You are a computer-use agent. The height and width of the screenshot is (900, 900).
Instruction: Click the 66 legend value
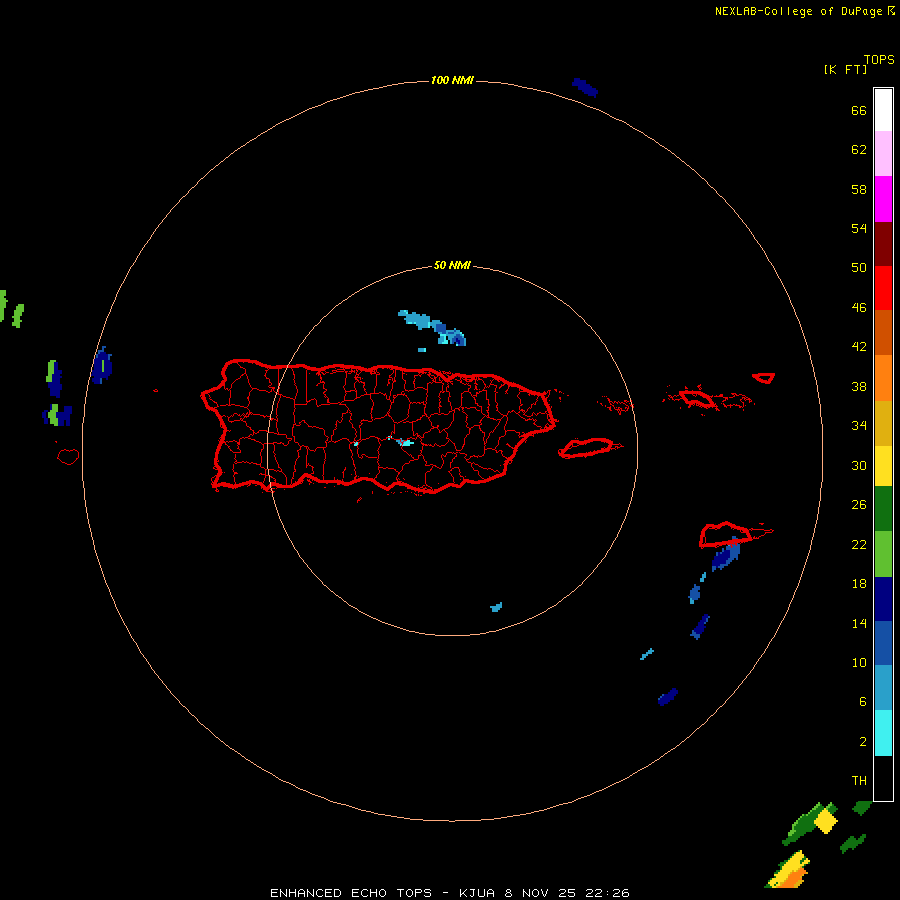pos(859,110)
